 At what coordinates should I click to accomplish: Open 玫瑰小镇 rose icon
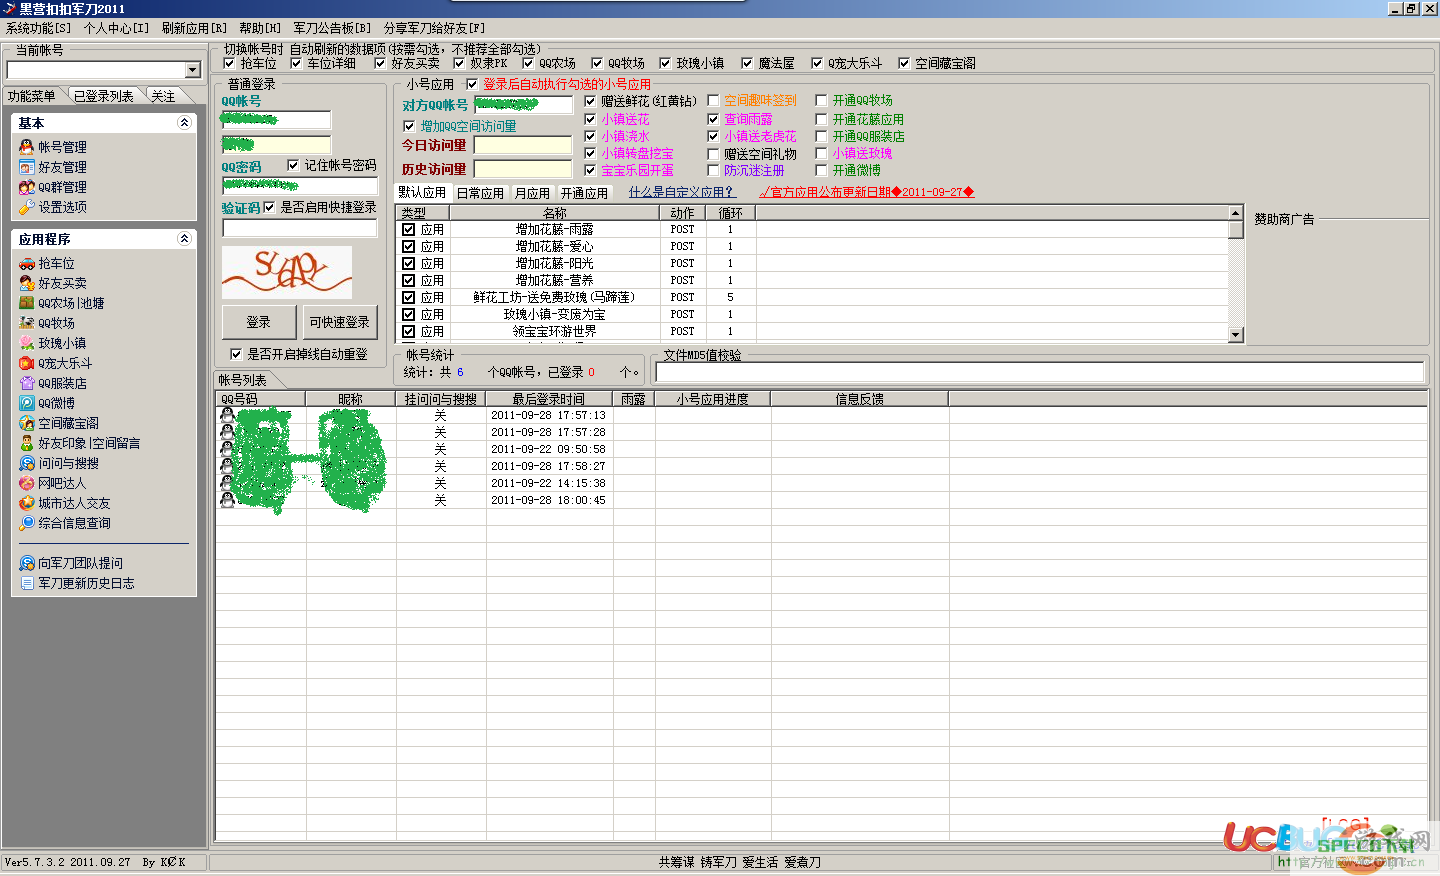pos(27,343)
